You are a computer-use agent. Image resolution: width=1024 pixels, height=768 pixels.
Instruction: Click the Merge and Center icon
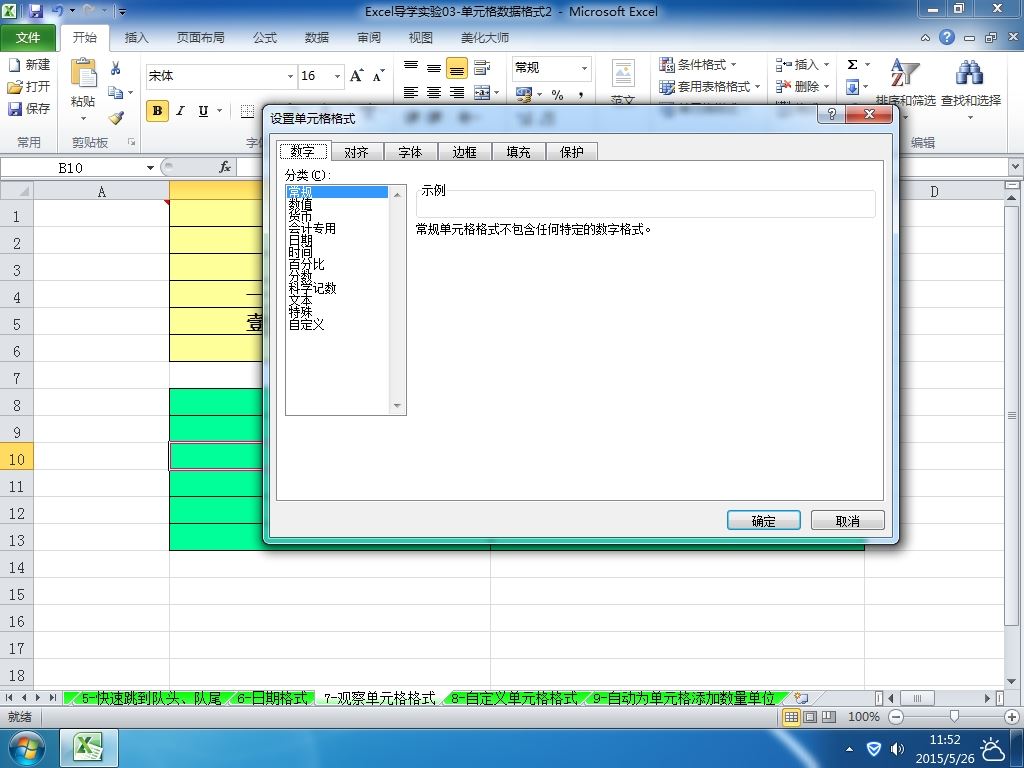pos(482,93)
